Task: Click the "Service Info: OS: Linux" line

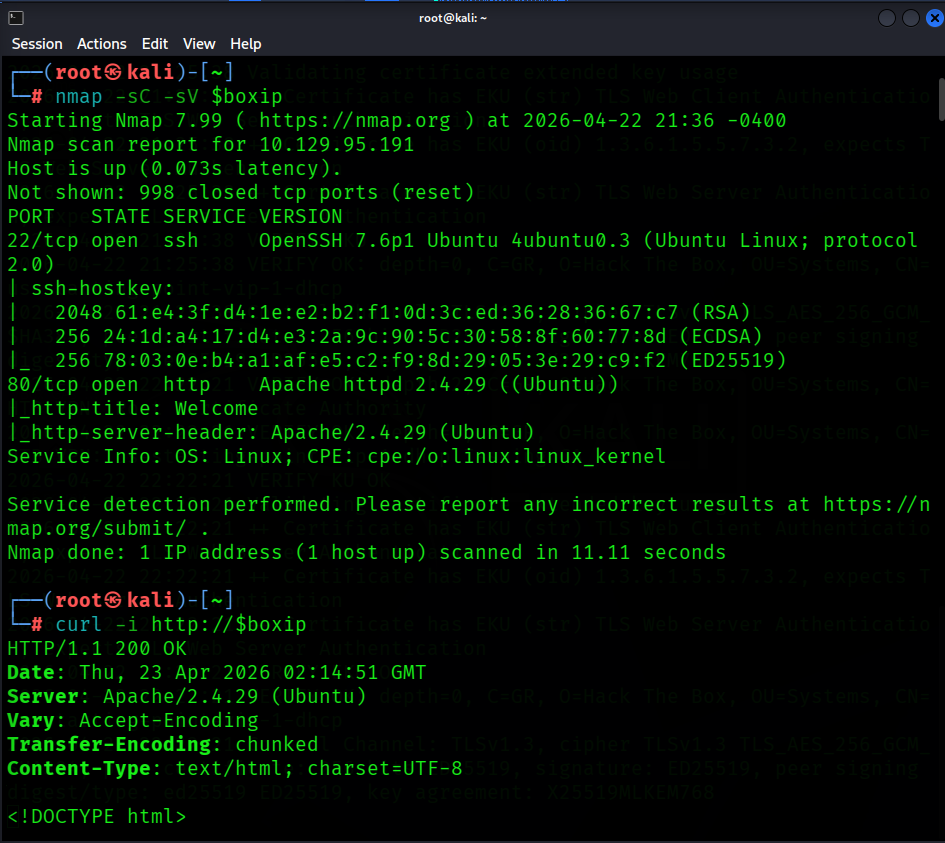Action: pos(150,457)
